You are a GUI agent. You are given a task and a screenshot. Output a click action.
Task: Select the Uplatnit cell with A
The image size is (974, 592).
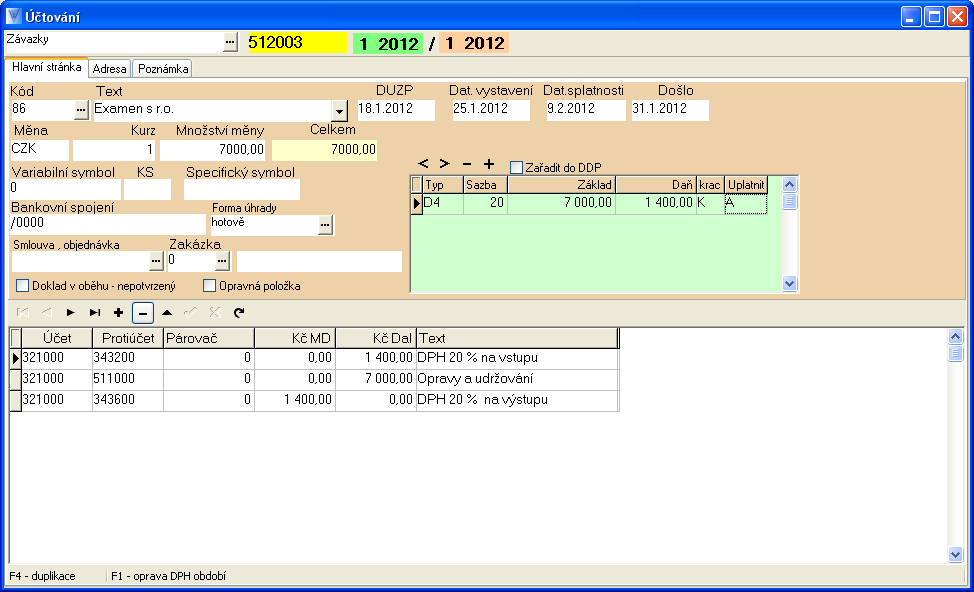(745, 203)
